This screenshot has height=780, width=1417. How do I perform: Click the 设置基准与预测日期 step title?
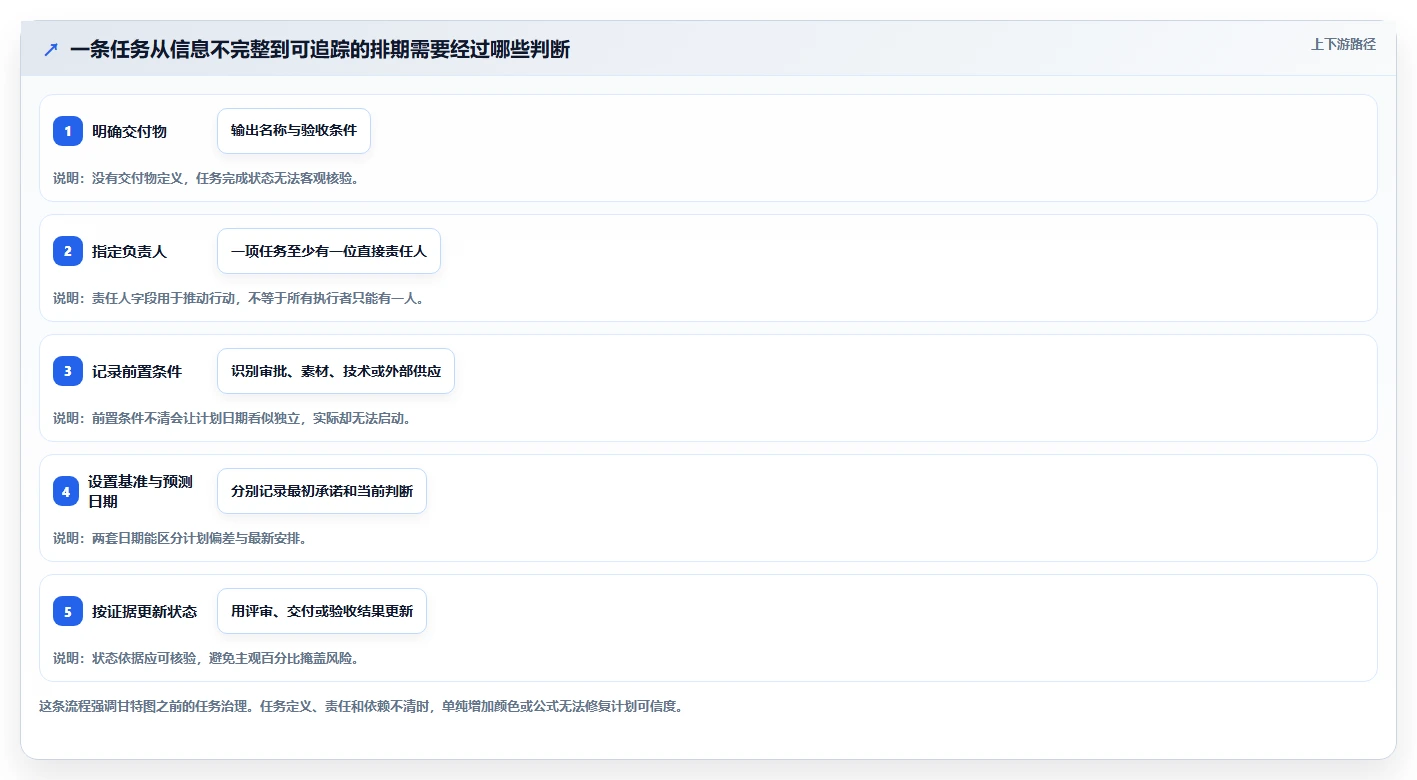(x=140, y=491)
